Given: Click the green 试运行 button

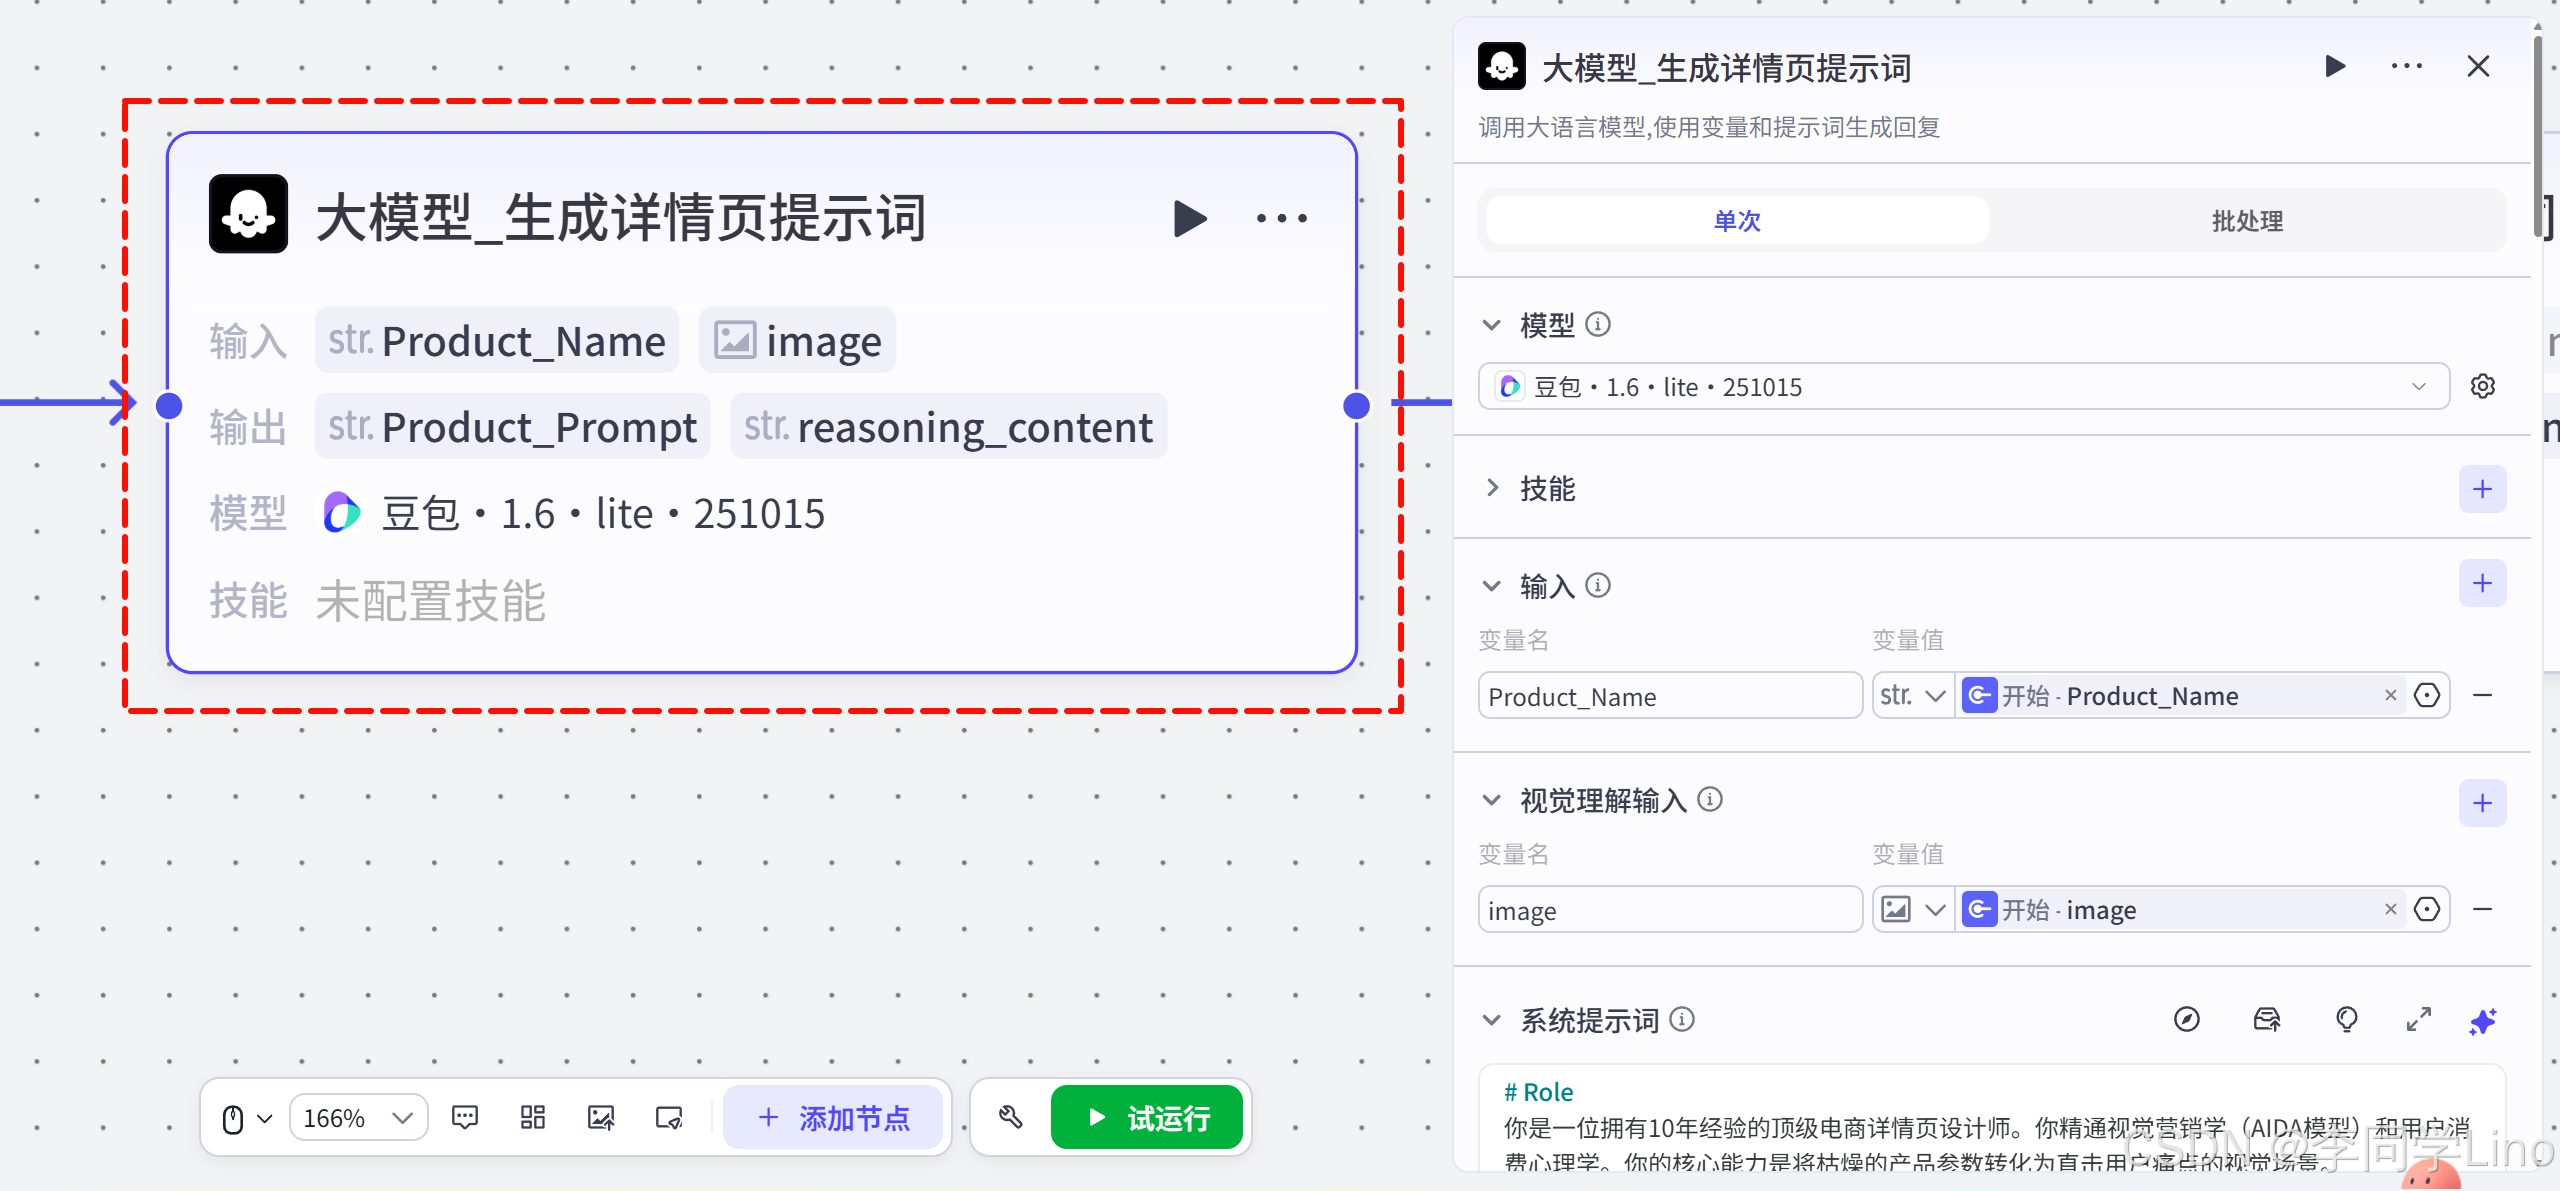Looking at the screenshot, I should [1147, 1117].
